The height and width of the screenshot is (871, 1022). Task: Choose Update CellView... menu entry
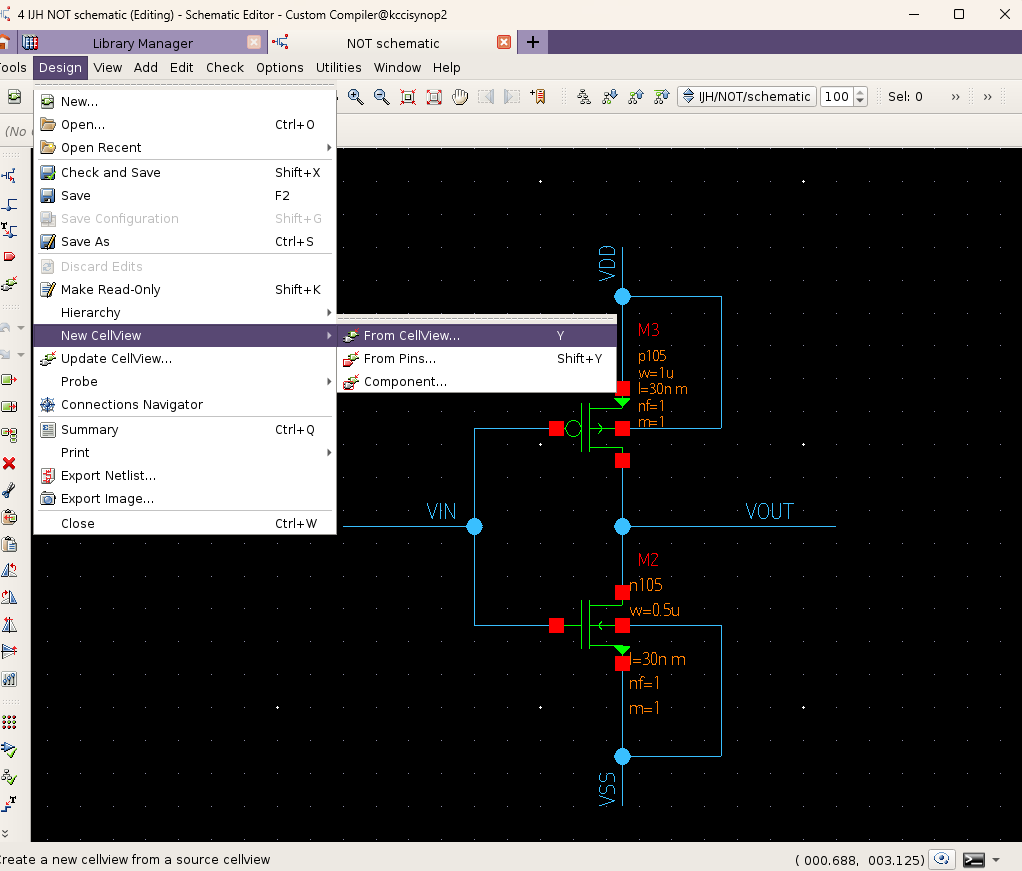pos(185,359)
